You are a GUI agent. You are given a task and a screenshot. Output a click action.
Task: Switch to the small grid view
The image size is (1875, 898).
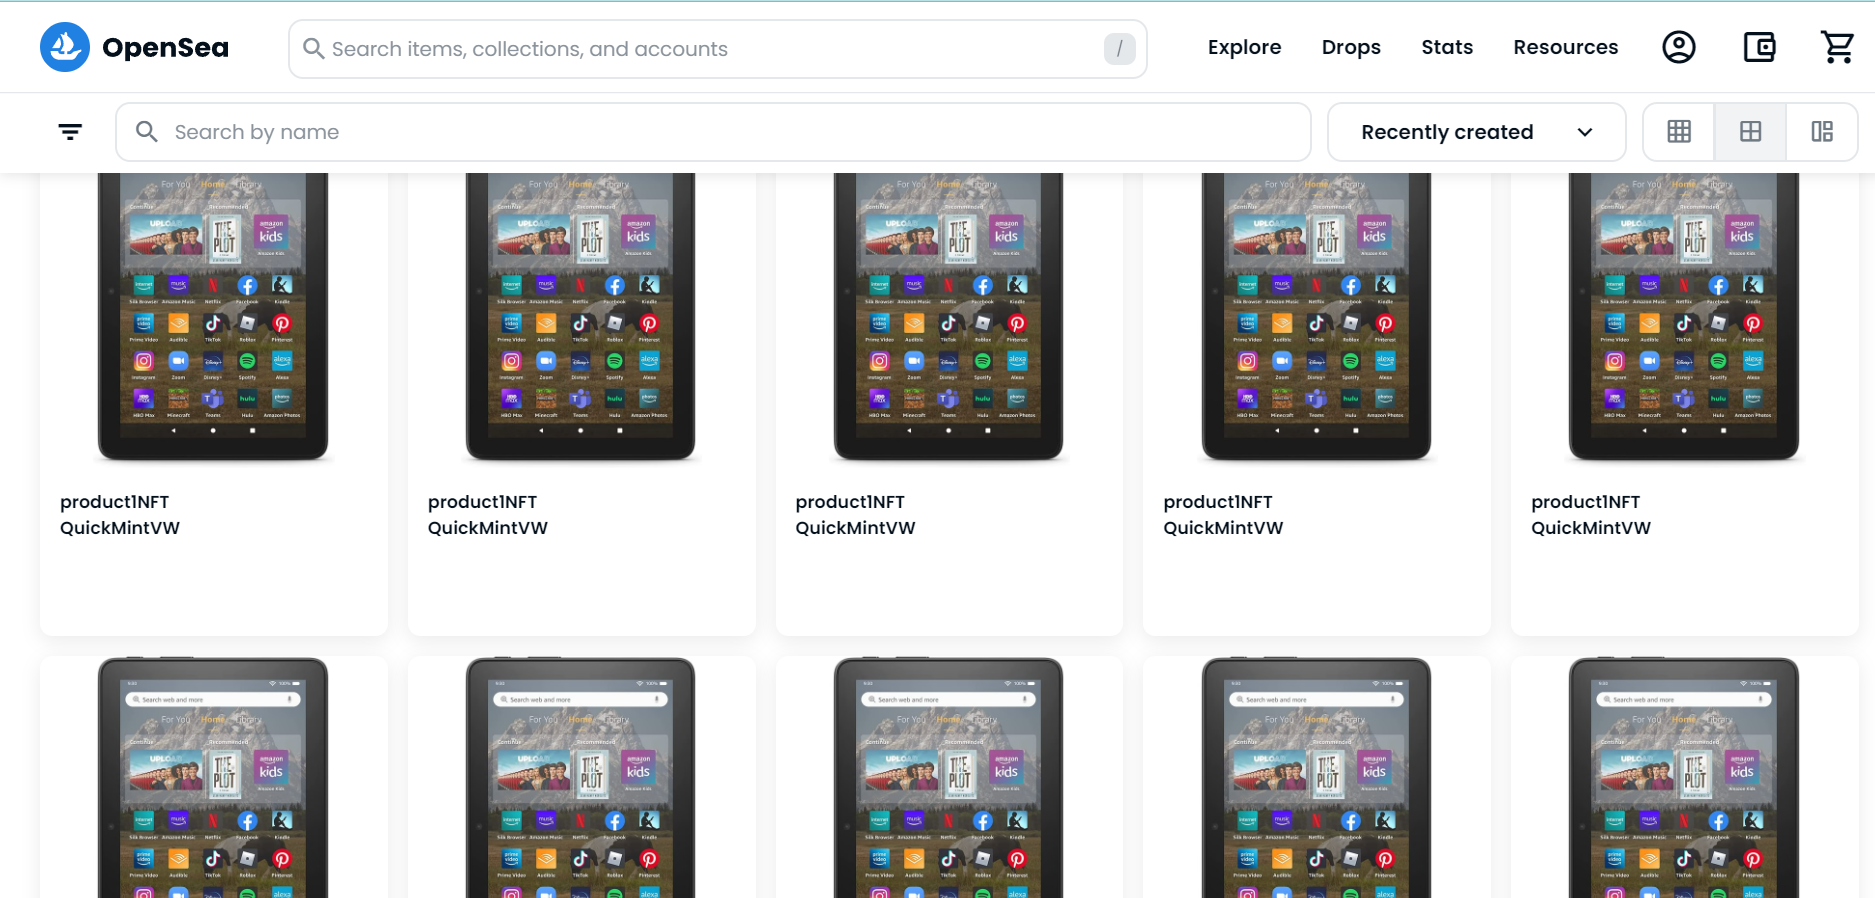pyautogui.click(x=1679, y=132)
